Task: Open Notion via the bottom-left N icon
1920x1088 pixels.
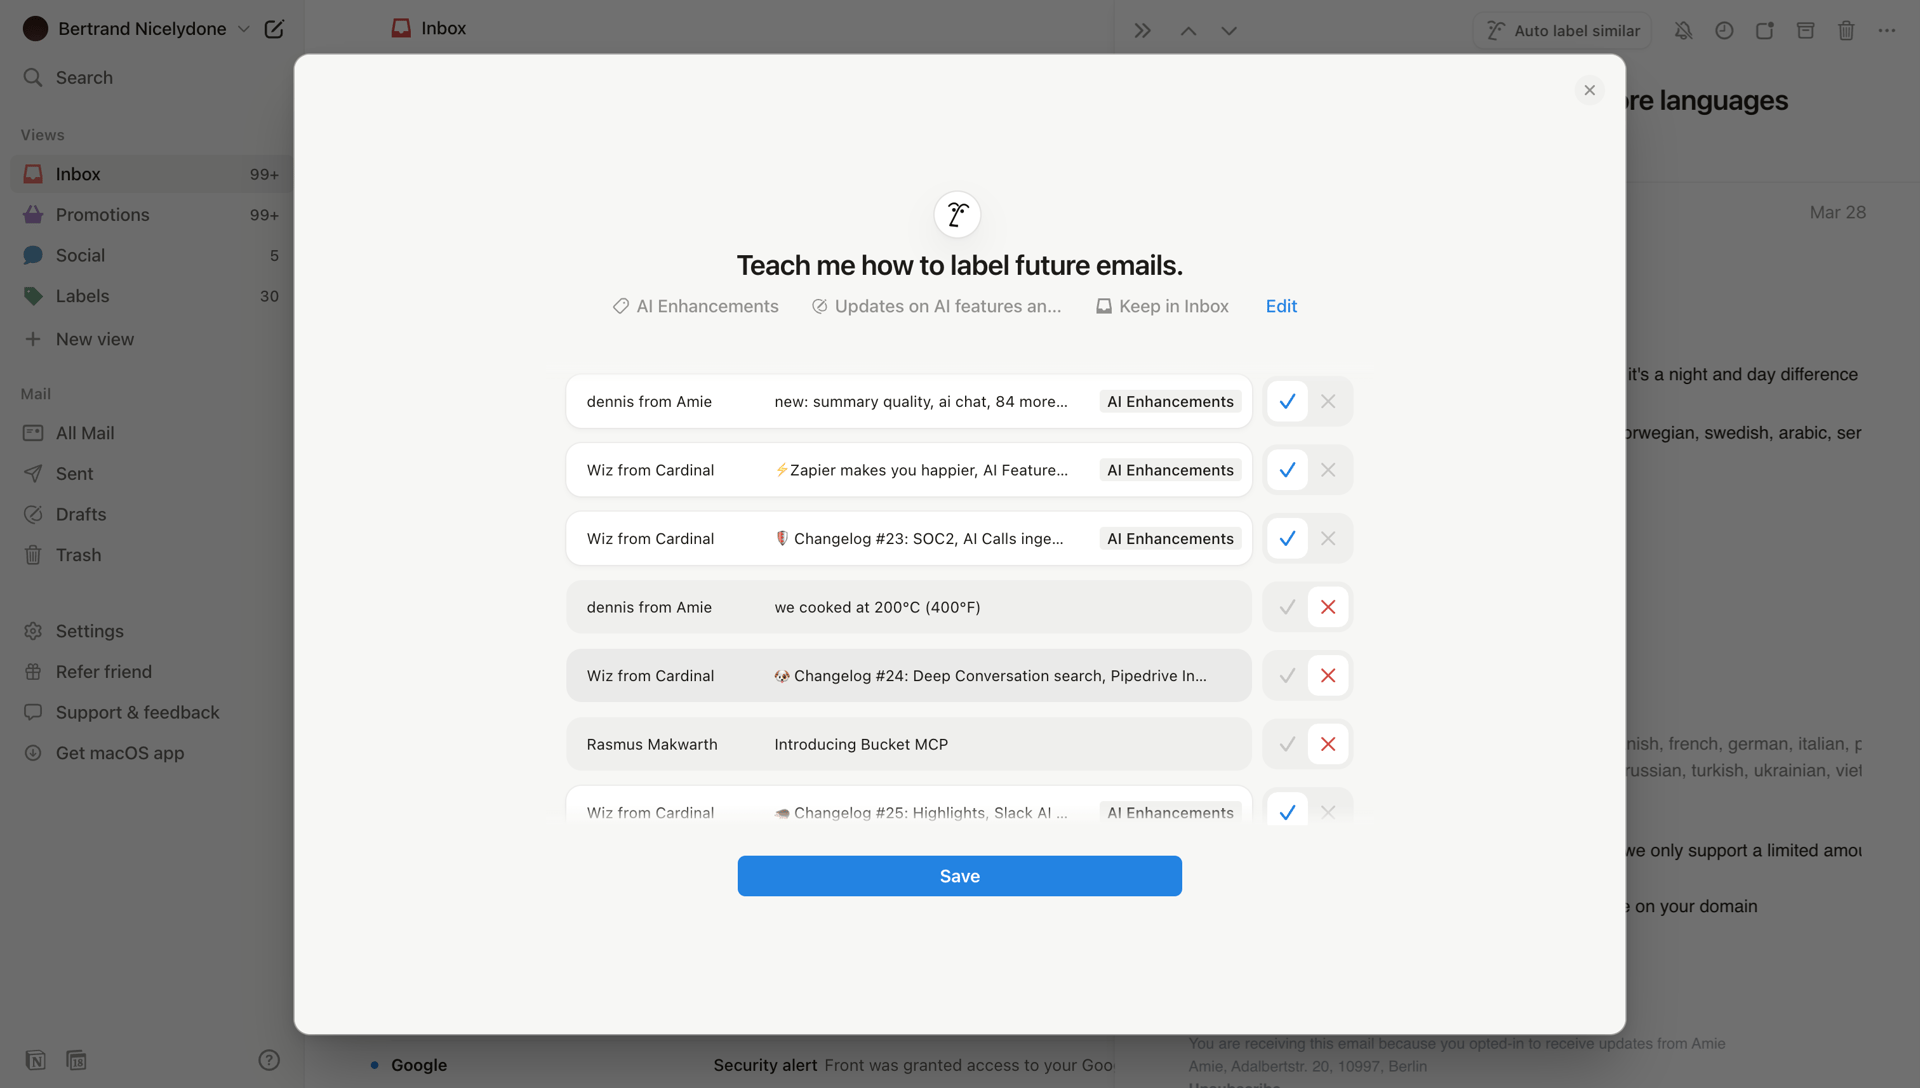Action: [35, 1060]
